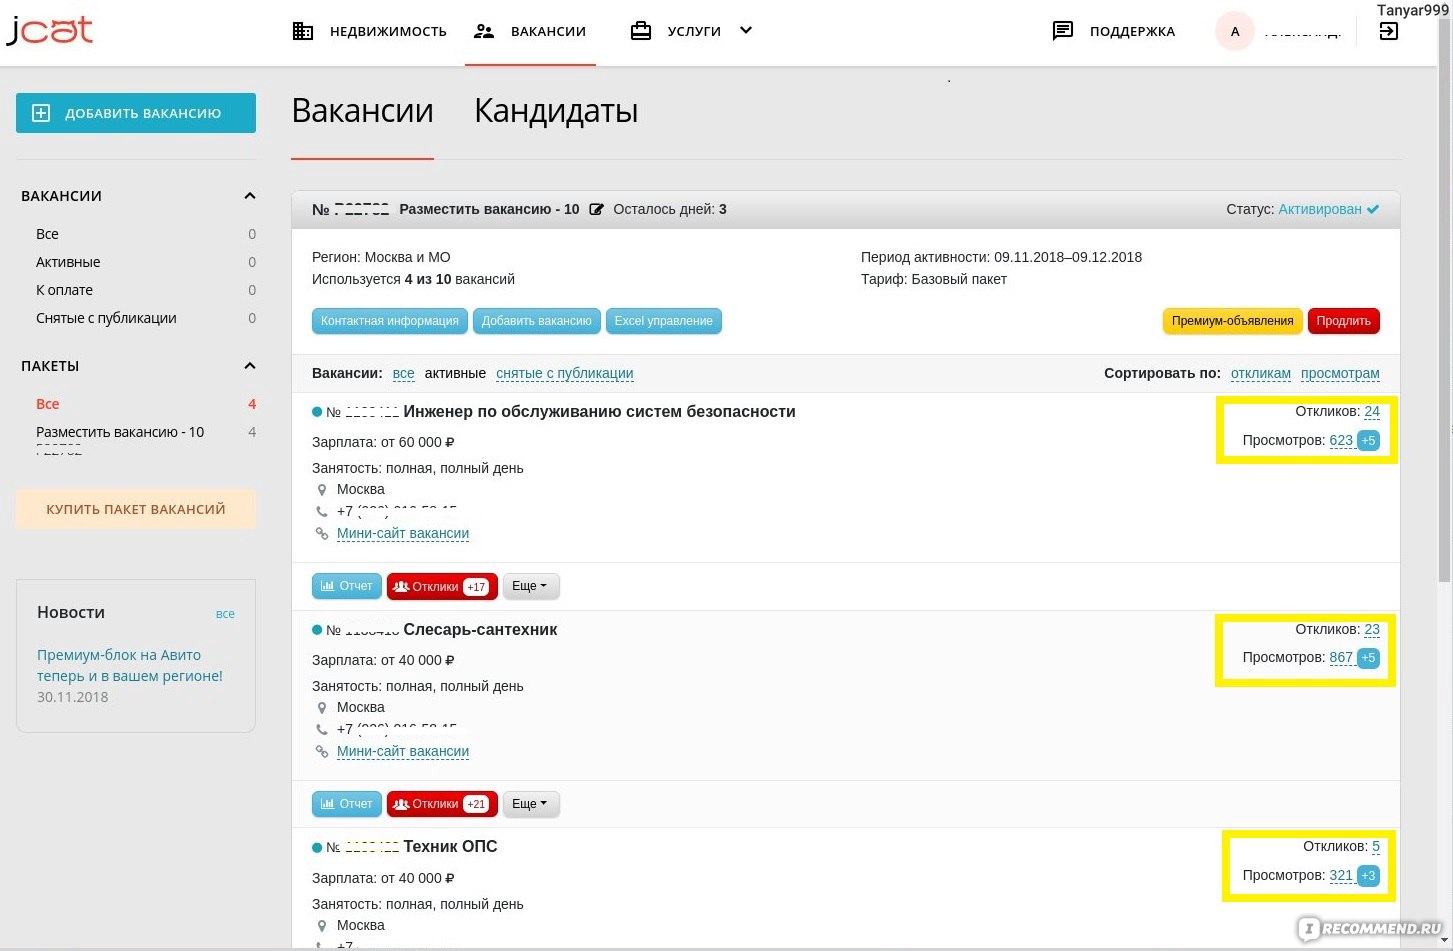Click Купить пакет вакансий button

pyautogui.click(x=136, y=509)
